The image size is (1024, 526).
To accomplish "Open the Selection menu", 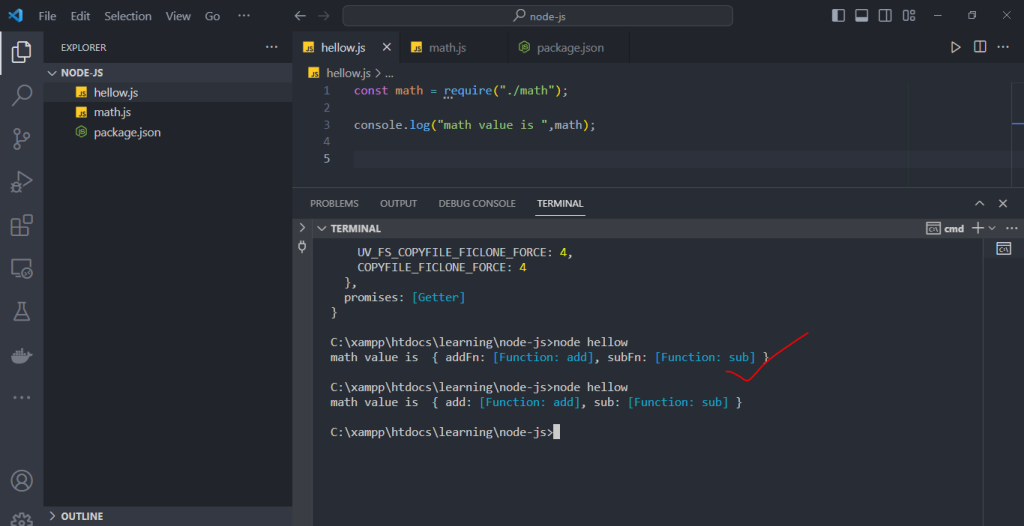I will (128, 16).
